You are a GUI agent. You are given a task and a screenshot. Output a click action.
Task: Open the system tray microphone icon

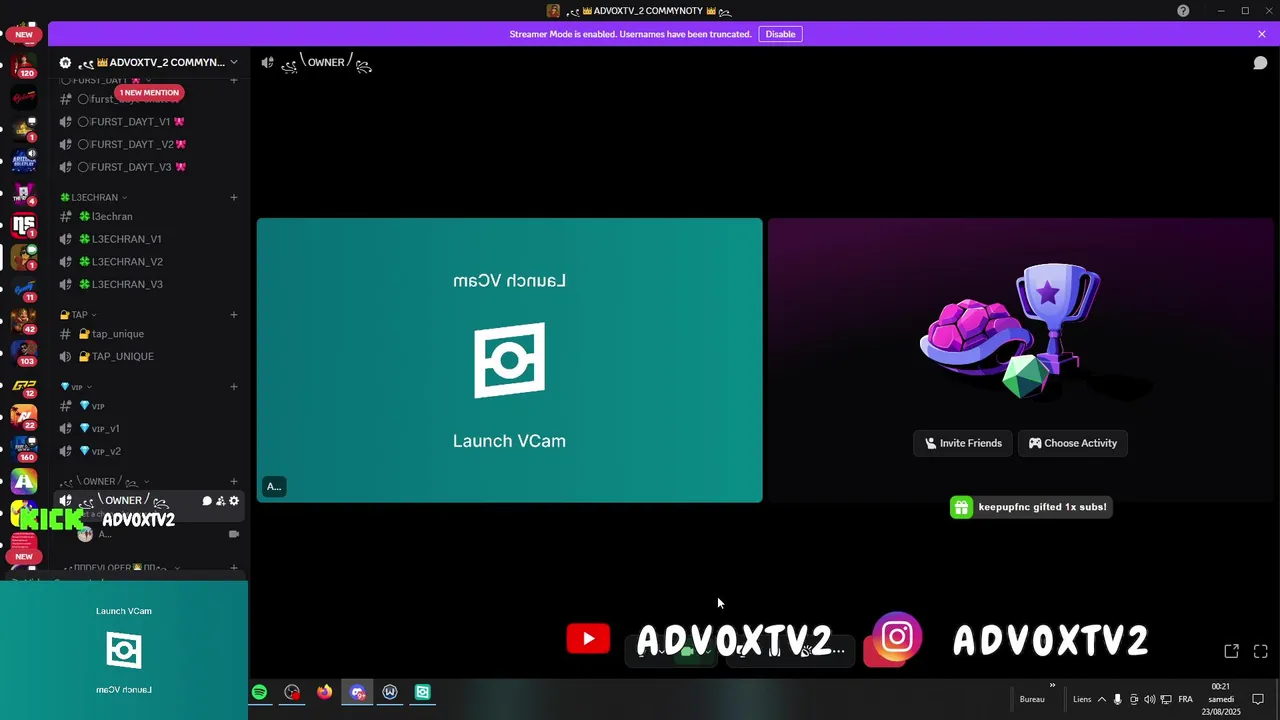pos(1118,699)
